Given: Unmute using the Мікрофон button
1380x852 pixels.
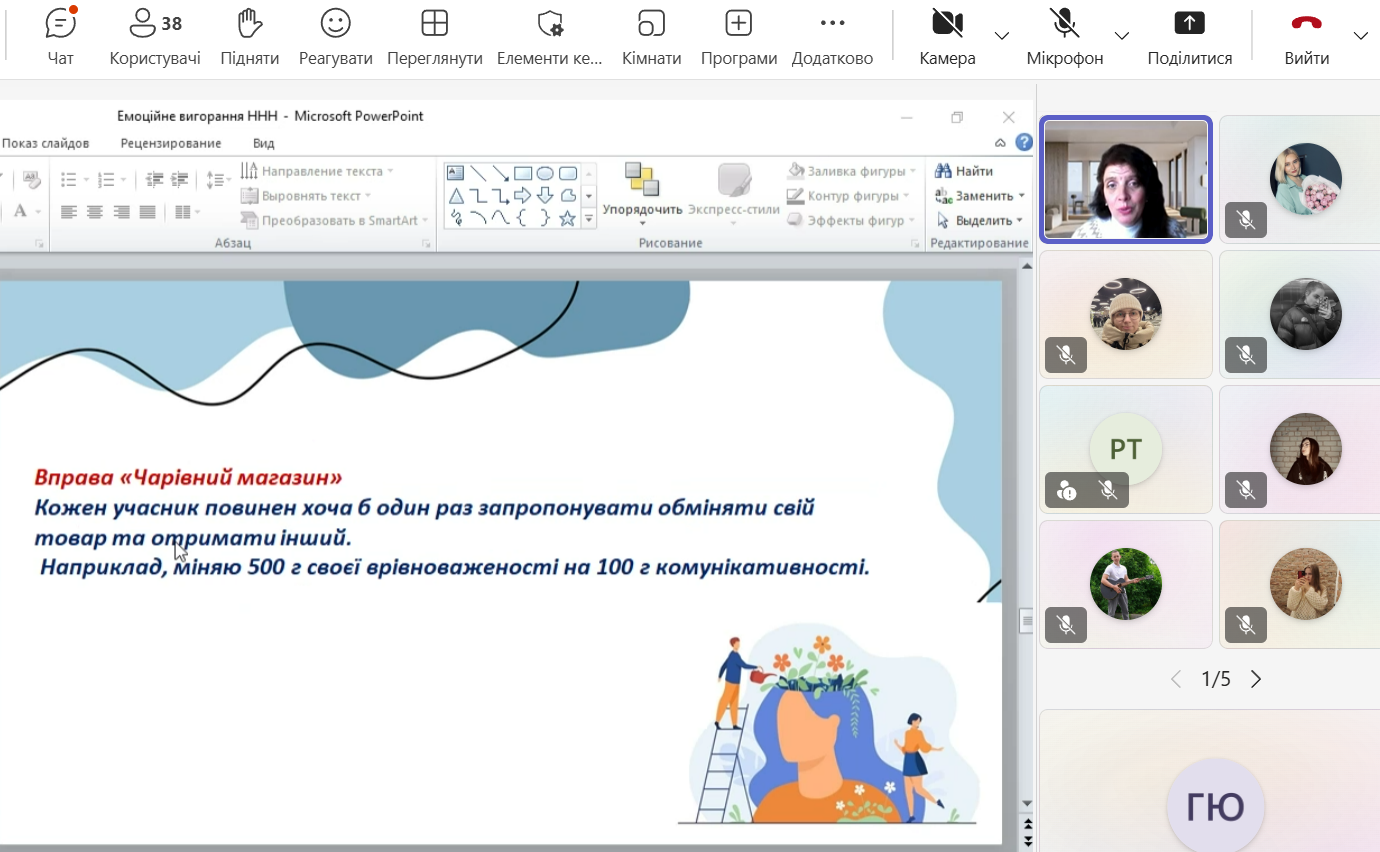Looking at the screenshot, I should tap(1064, 37).
